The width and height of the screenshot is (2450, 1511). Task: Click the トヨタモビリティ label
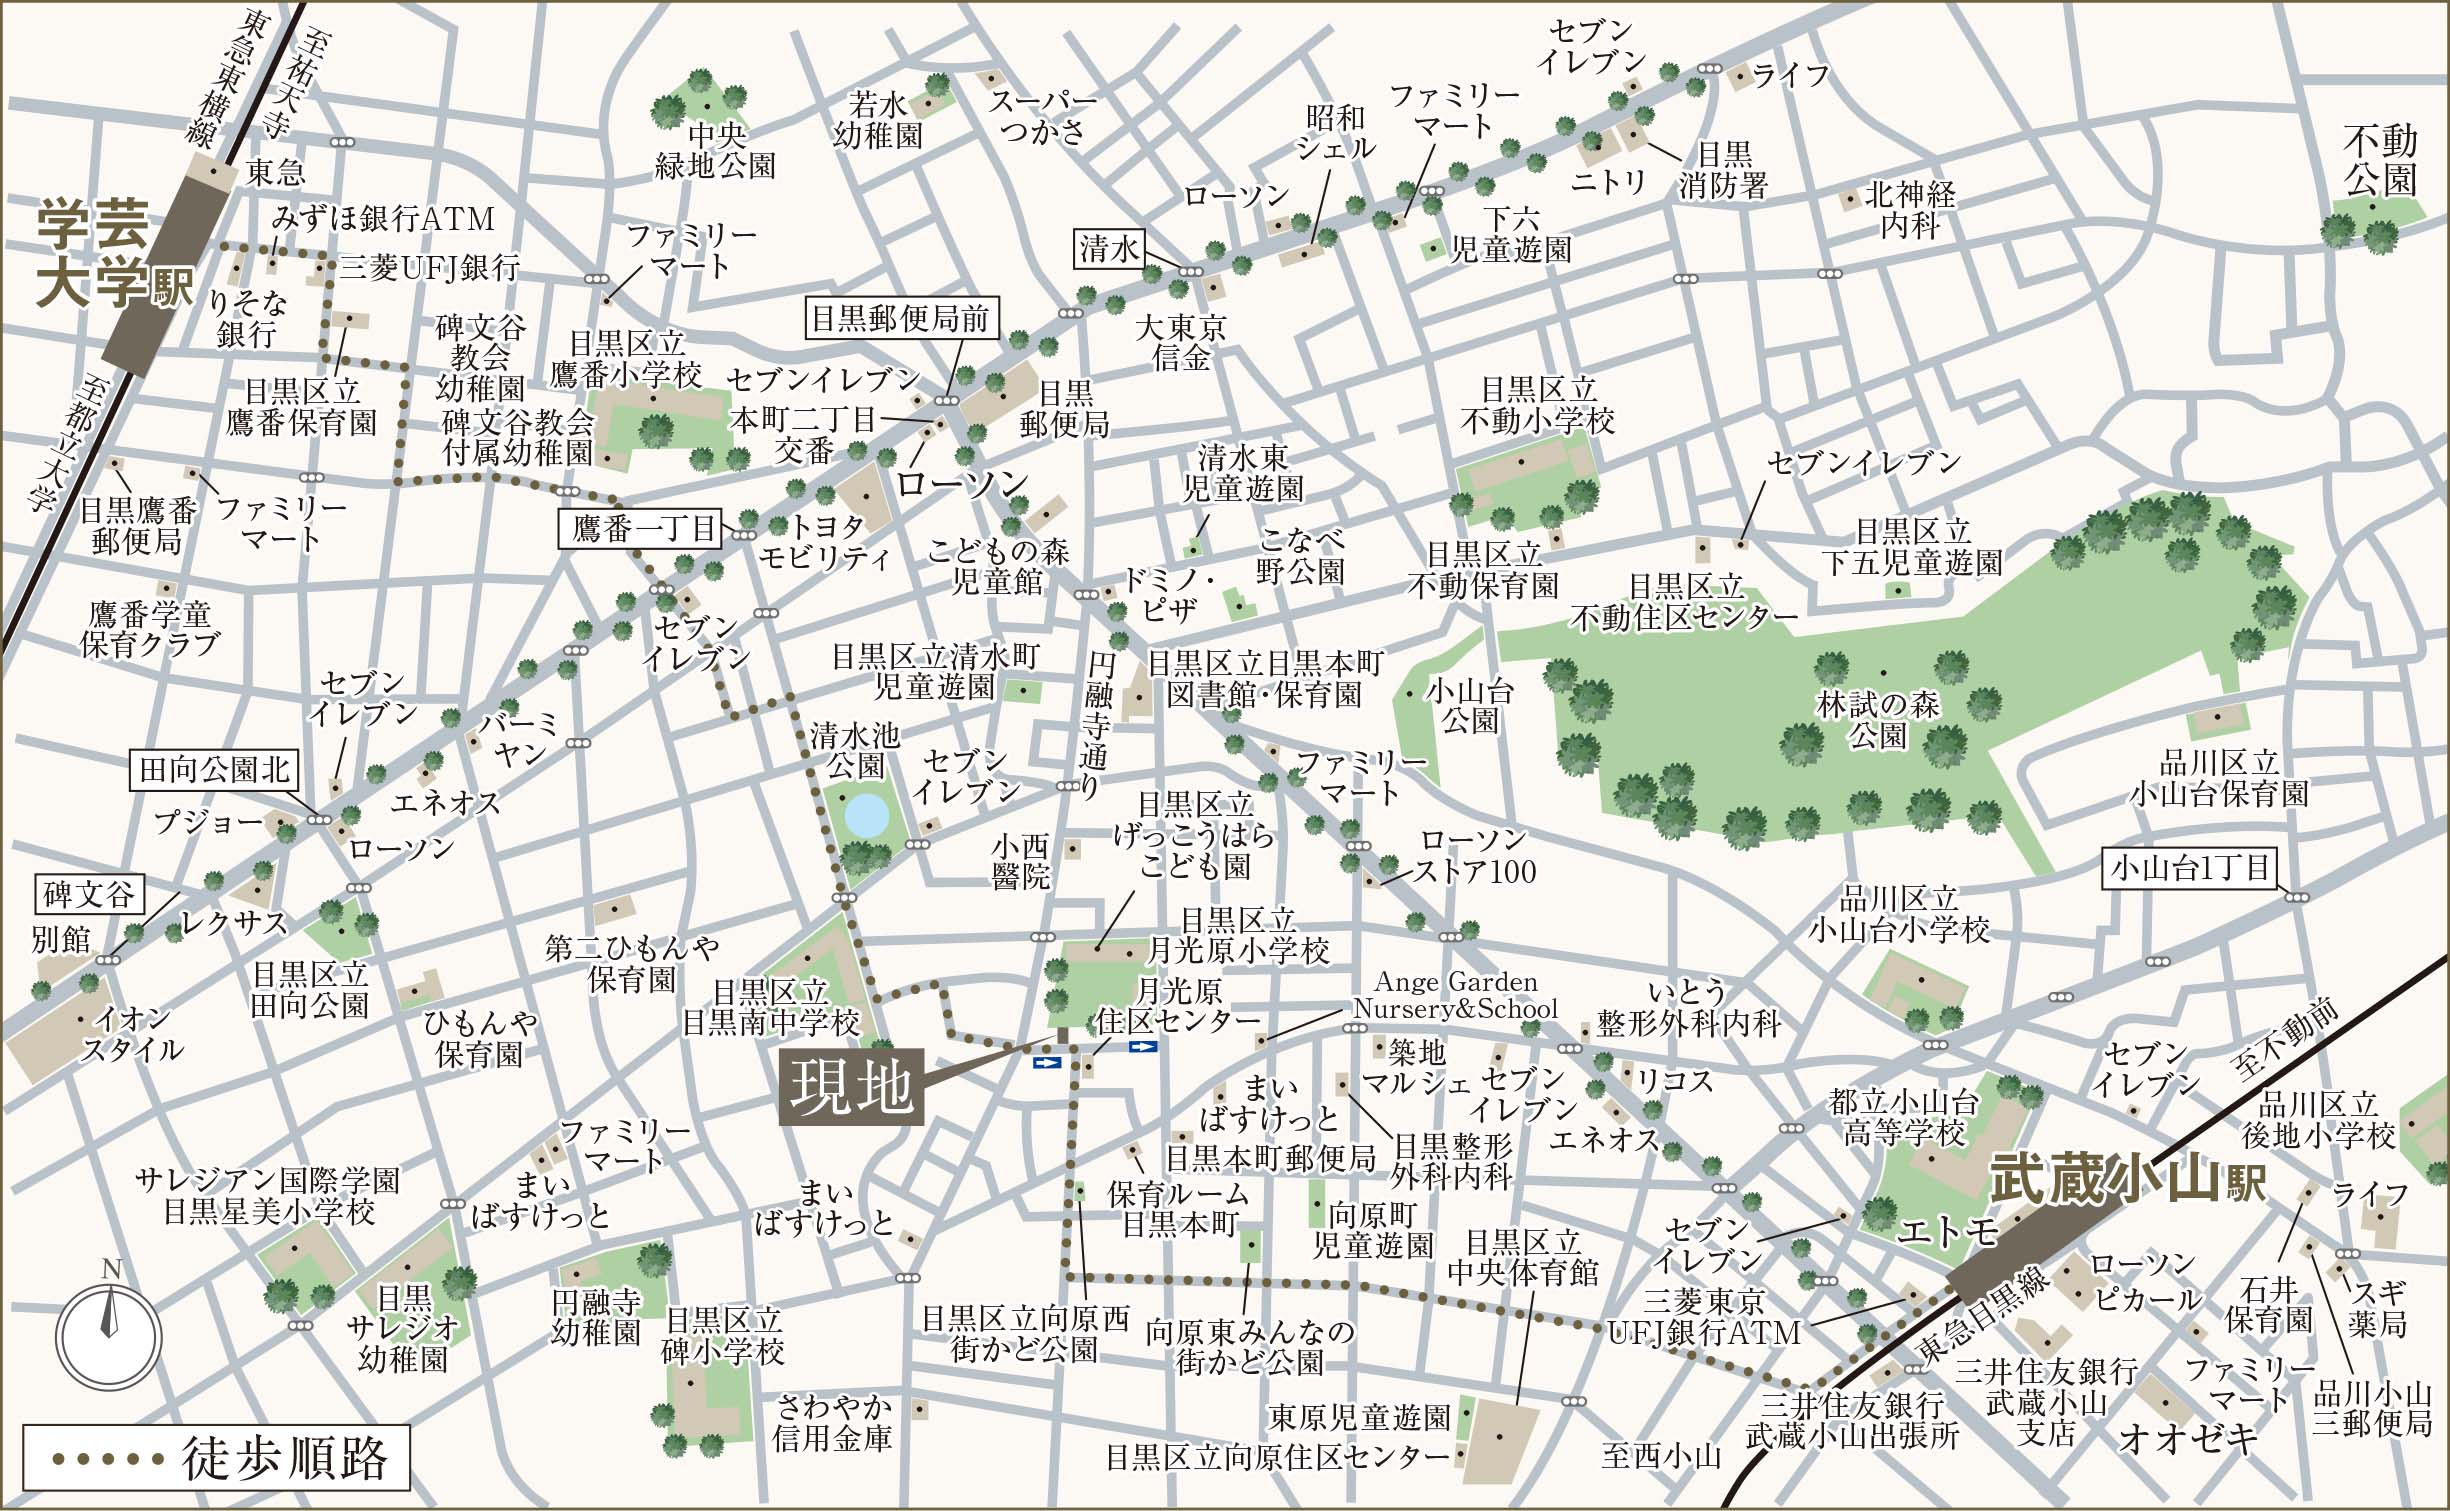coord(826,542)
